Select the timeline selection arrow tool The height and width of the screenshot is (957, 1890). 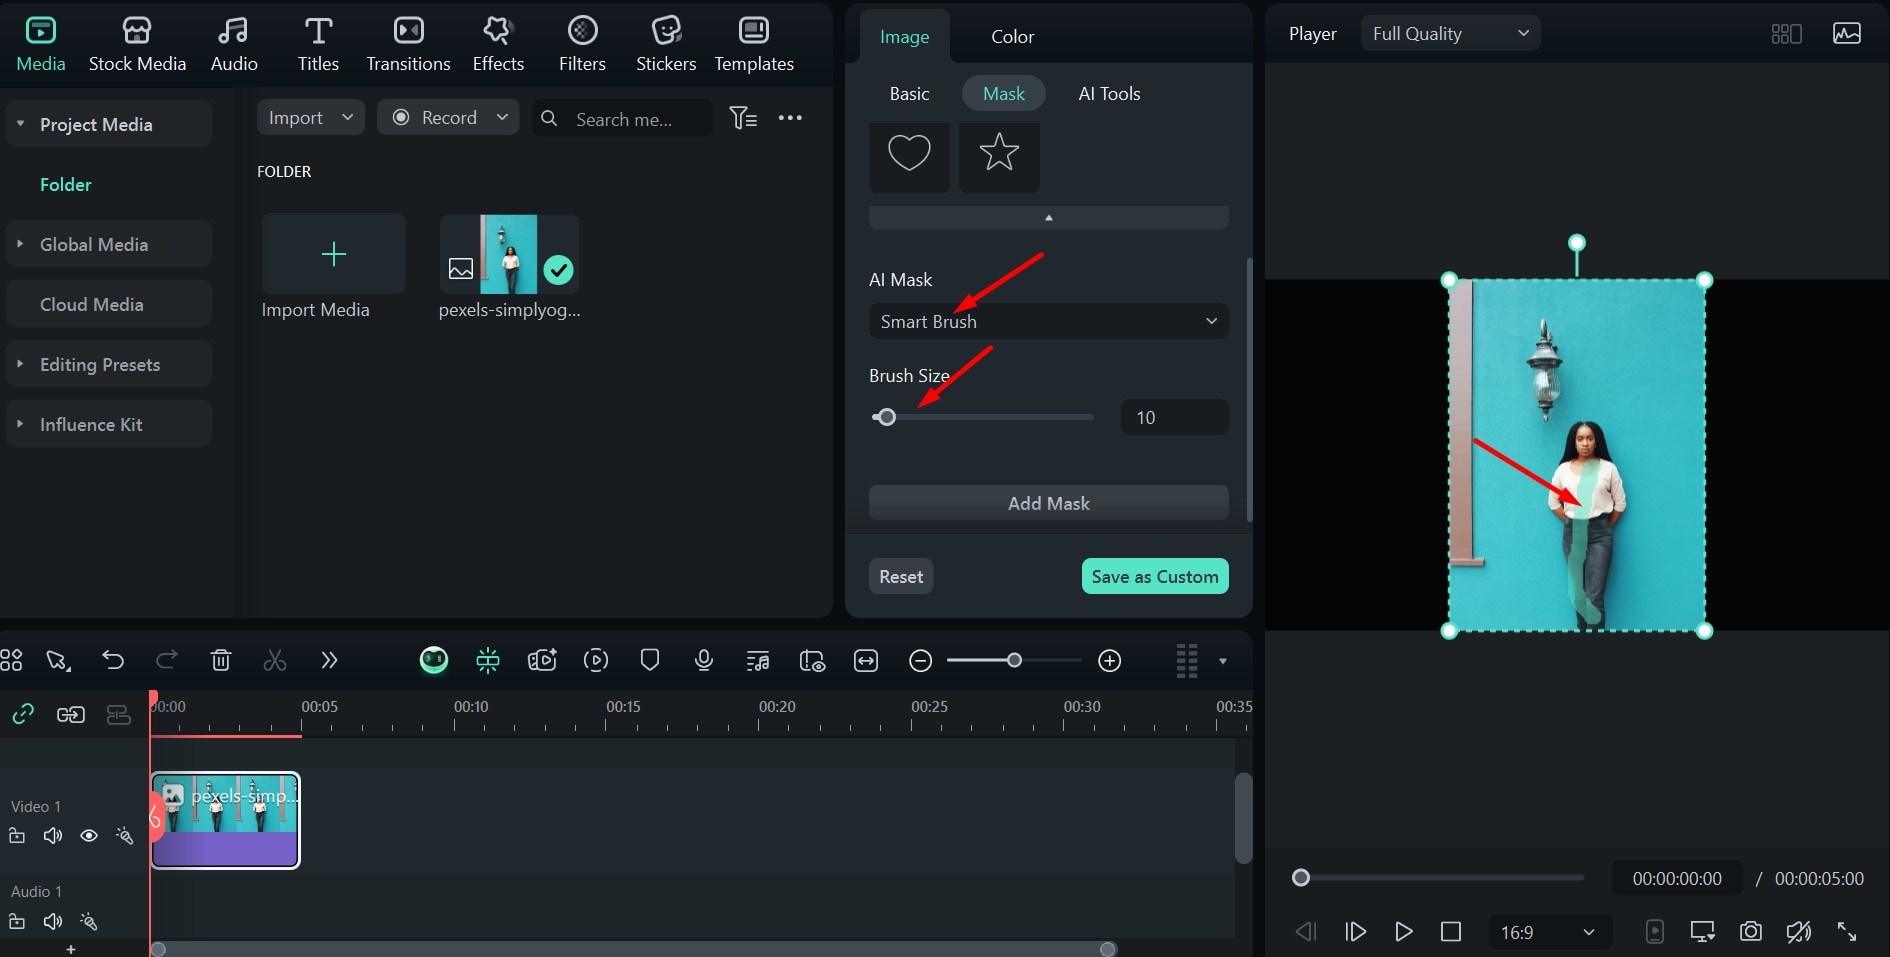(x=58, y=660)
